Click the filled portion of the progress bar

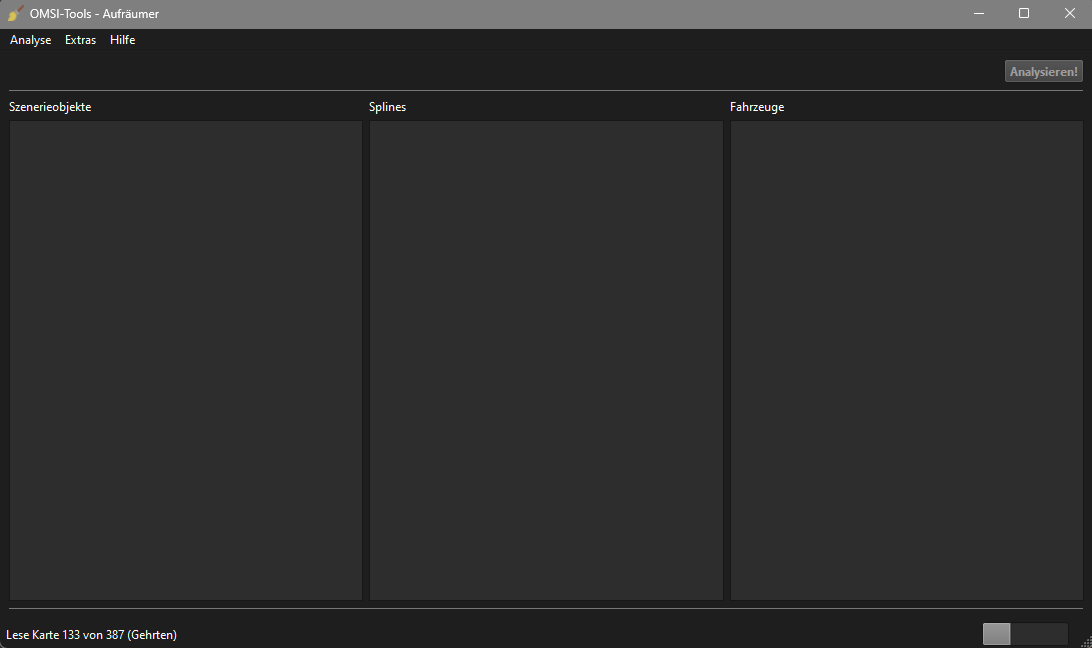(996, 634)
